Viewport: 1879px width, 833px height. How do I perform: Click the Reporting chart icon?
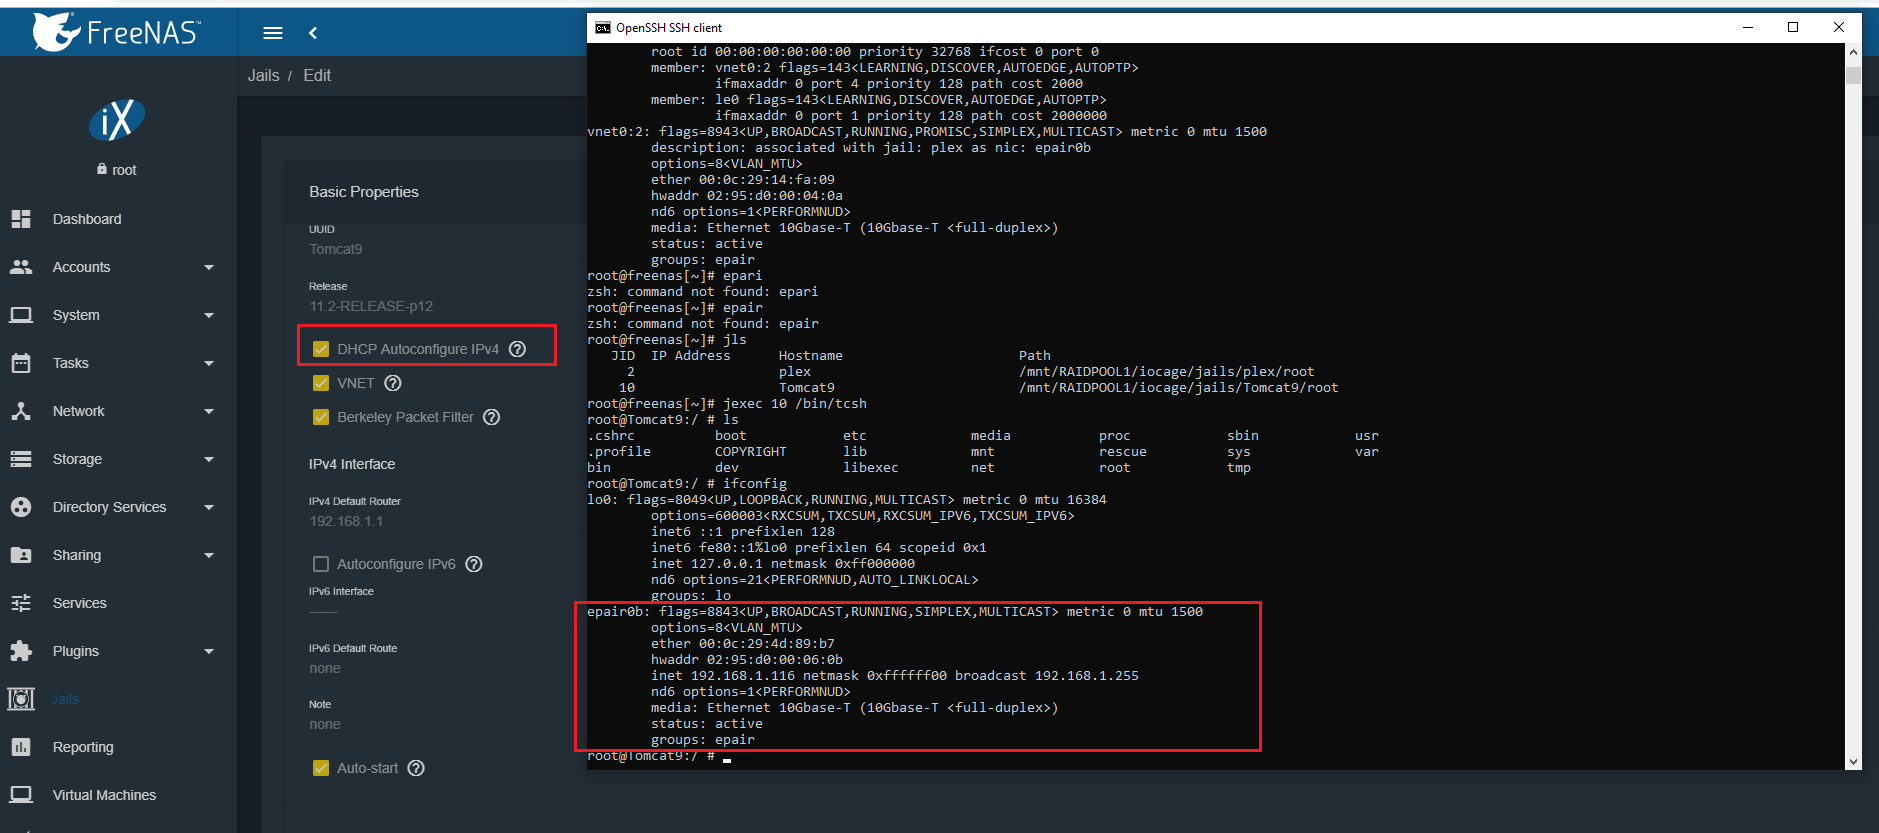21,747
